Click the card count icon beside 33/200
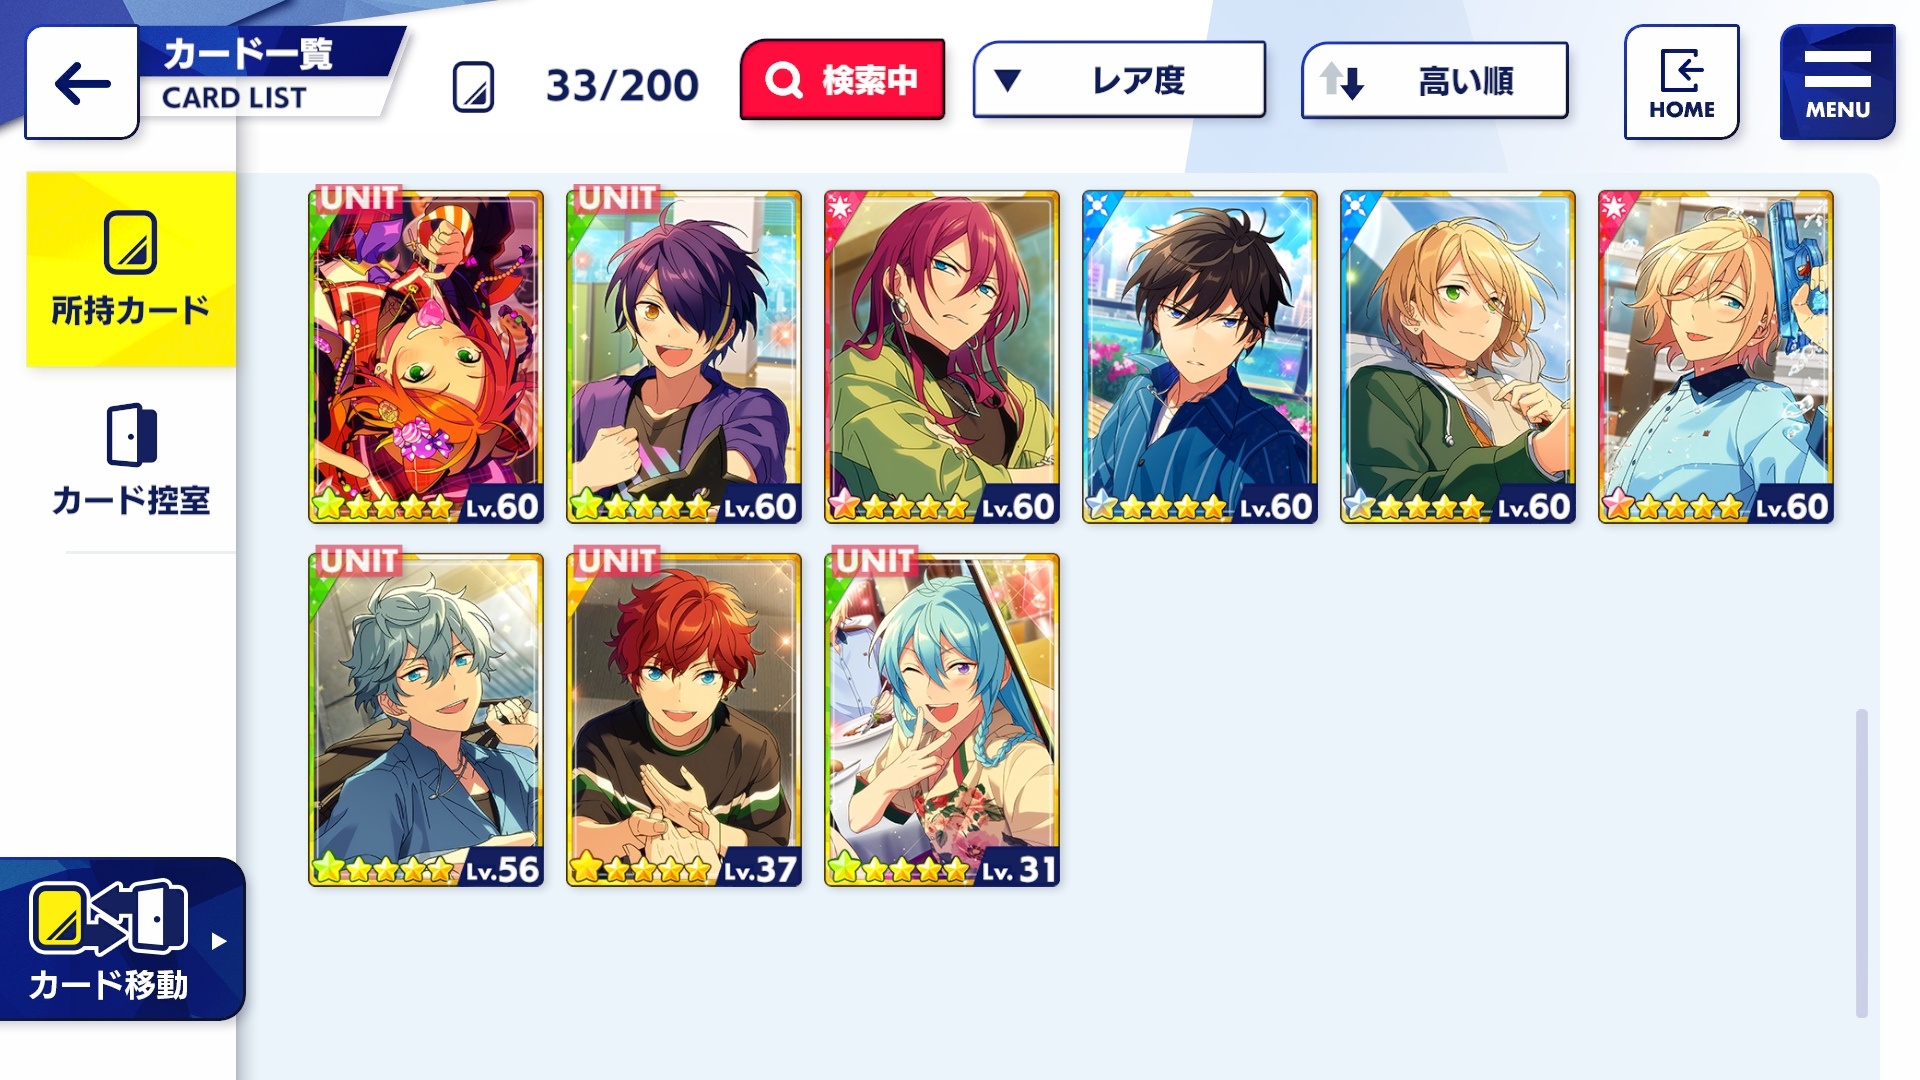 (x=473, y=87)
